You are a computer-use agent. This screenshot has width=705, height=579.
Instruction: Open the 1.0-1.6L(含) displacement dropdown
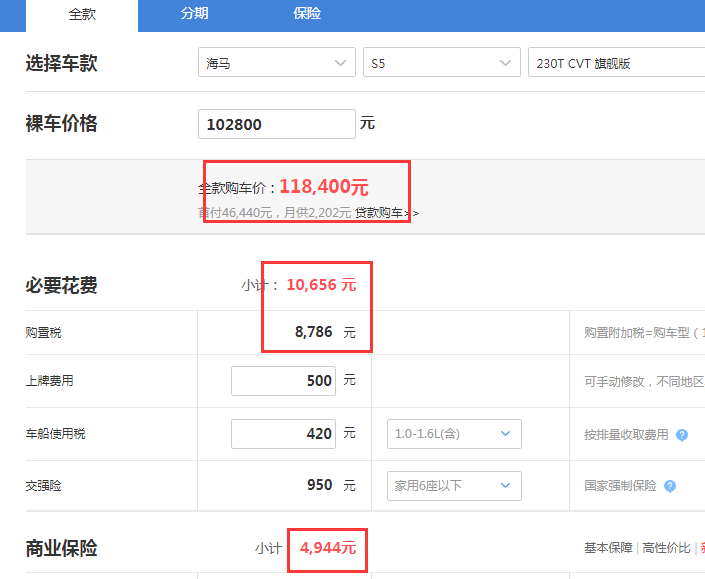tap(454, 434)
